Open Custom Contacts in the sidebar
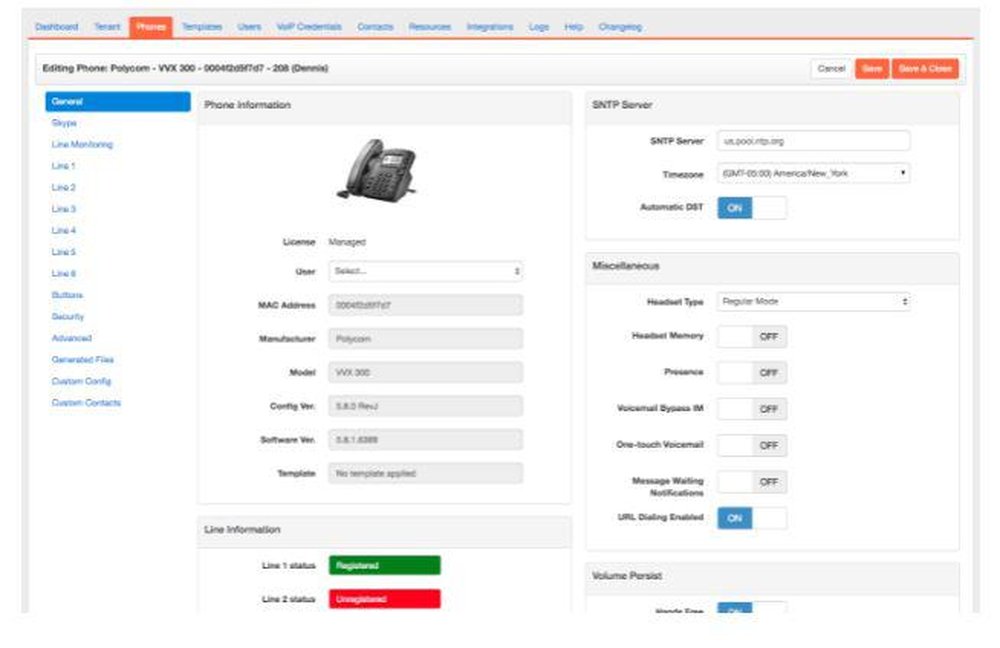Image resolution: width=1000 pixels, height=648 pixels. [x=86, y=403]
